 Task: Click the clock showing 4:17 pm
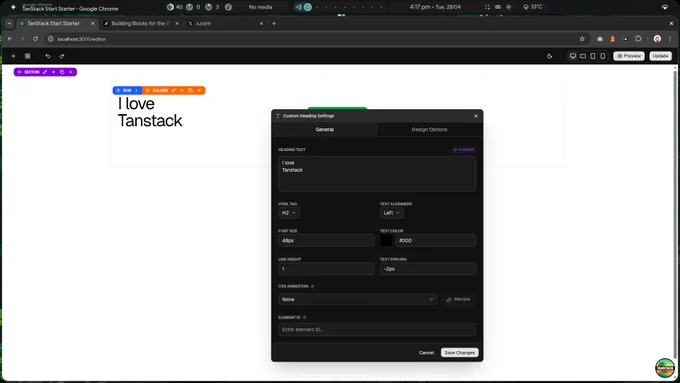pos(435,7)
